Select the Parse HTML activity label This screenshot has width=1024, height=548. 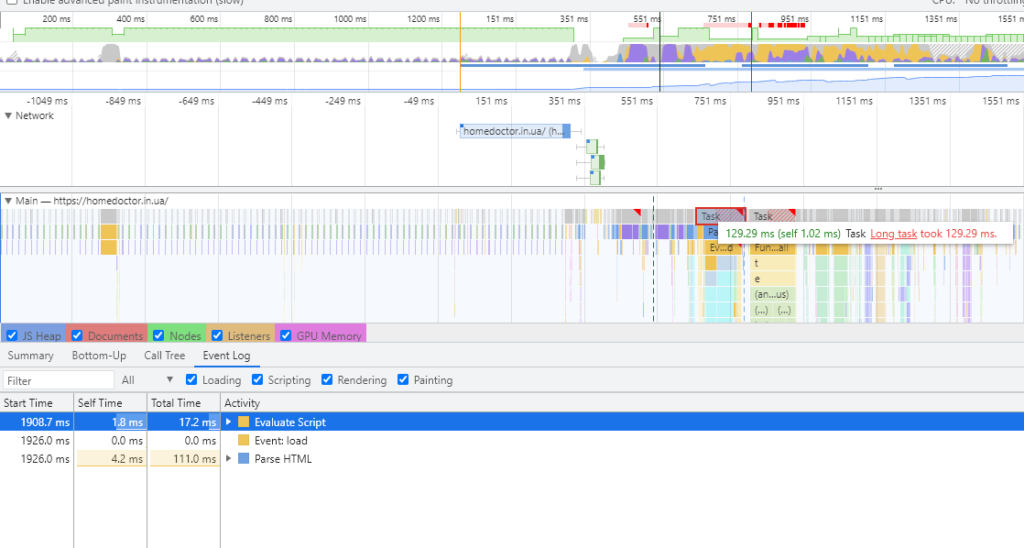tap(283, 459)
